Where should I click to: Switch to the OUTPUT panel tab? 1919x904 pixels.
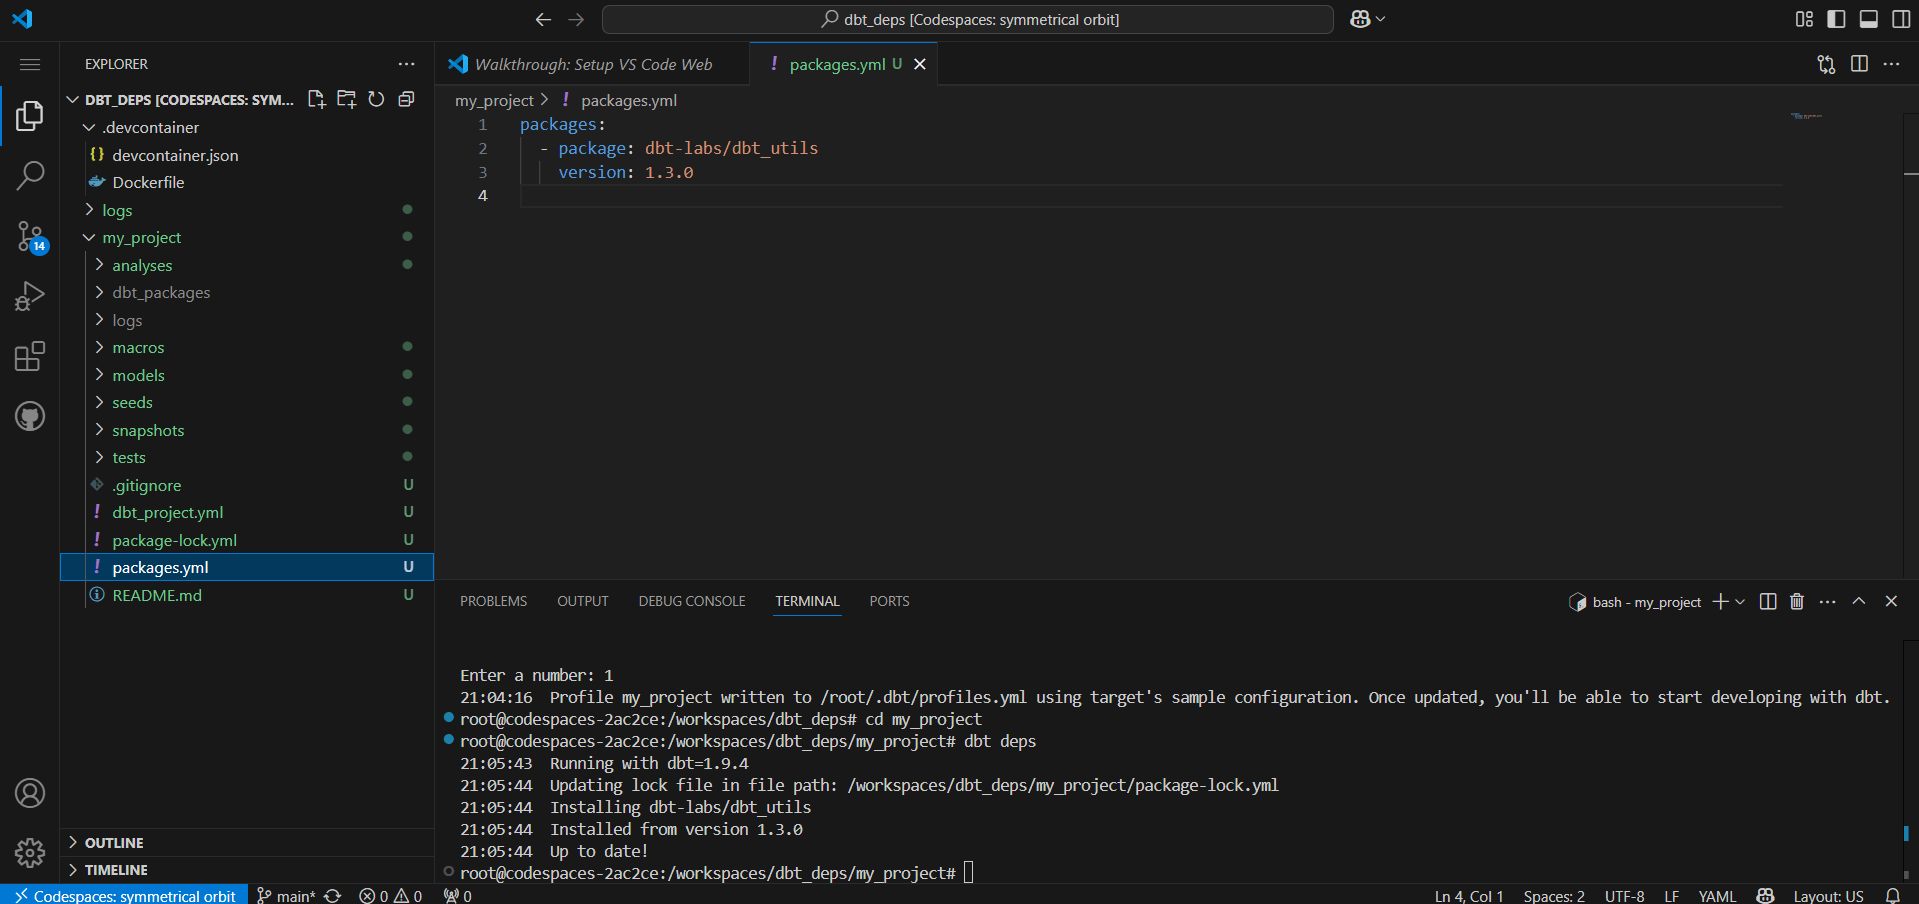pos(582,601)
